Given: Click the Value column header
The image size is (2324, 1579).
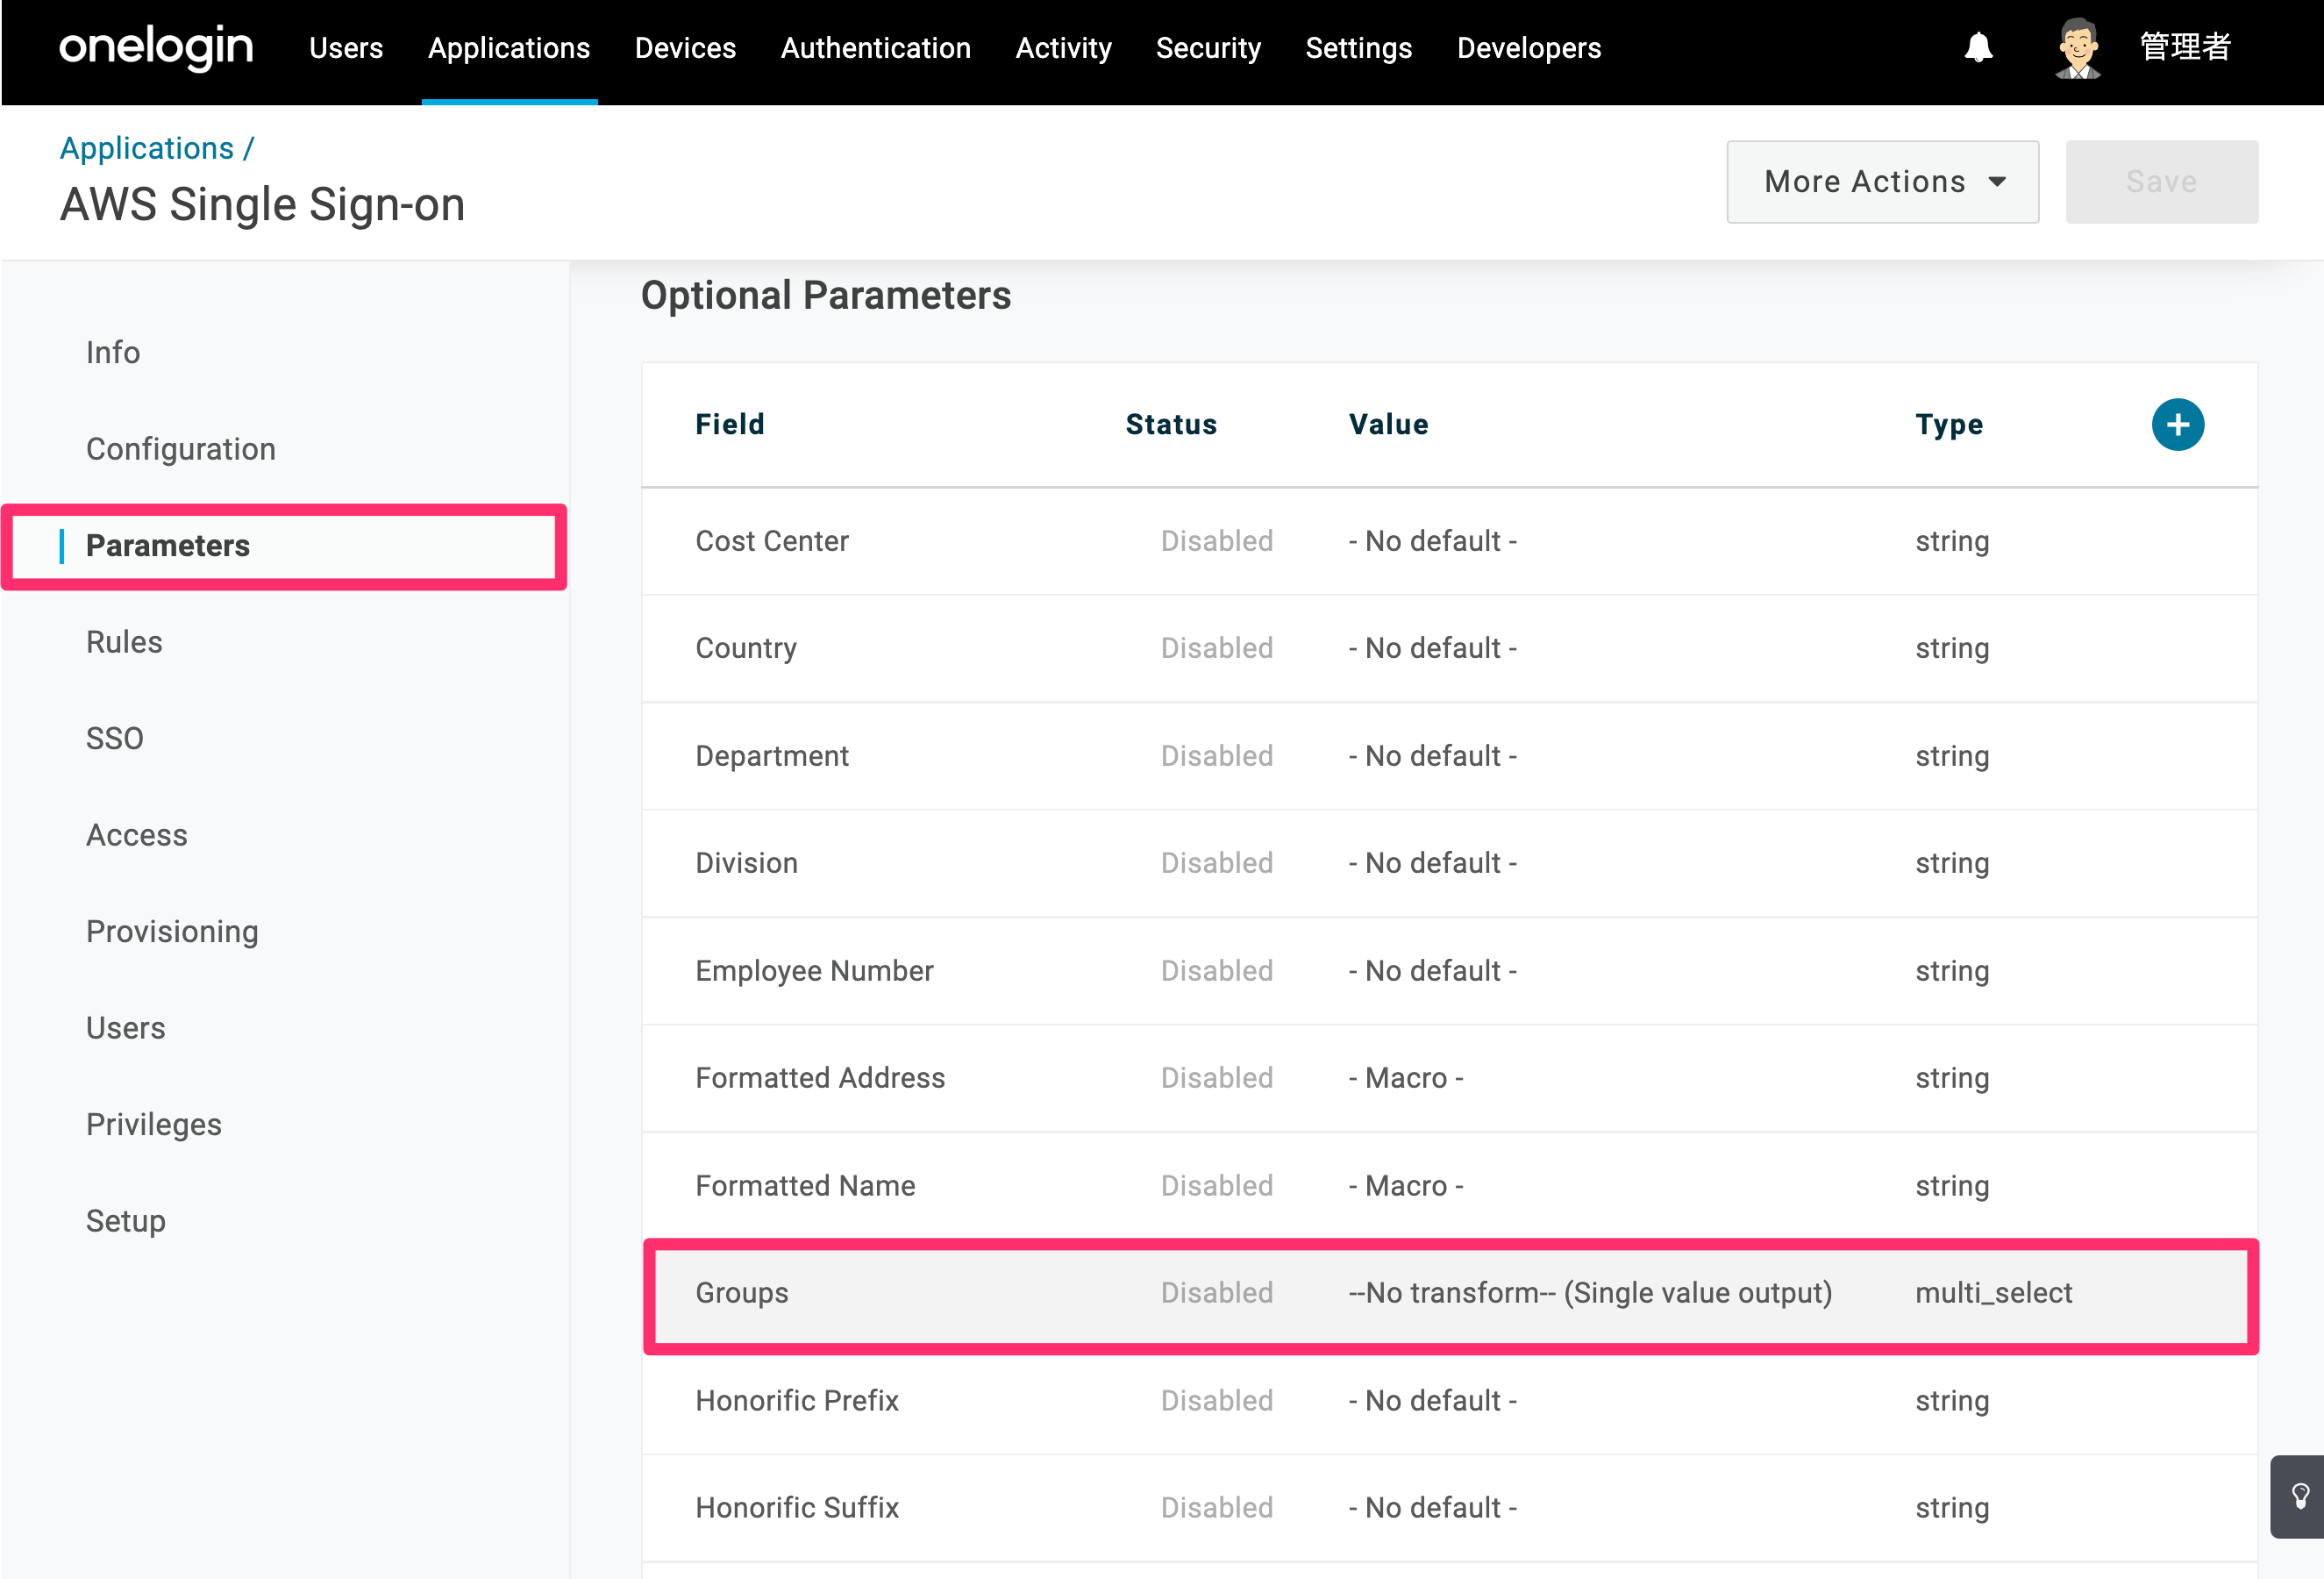Looking at the screenshot, I should click(x=1388, y=424).
